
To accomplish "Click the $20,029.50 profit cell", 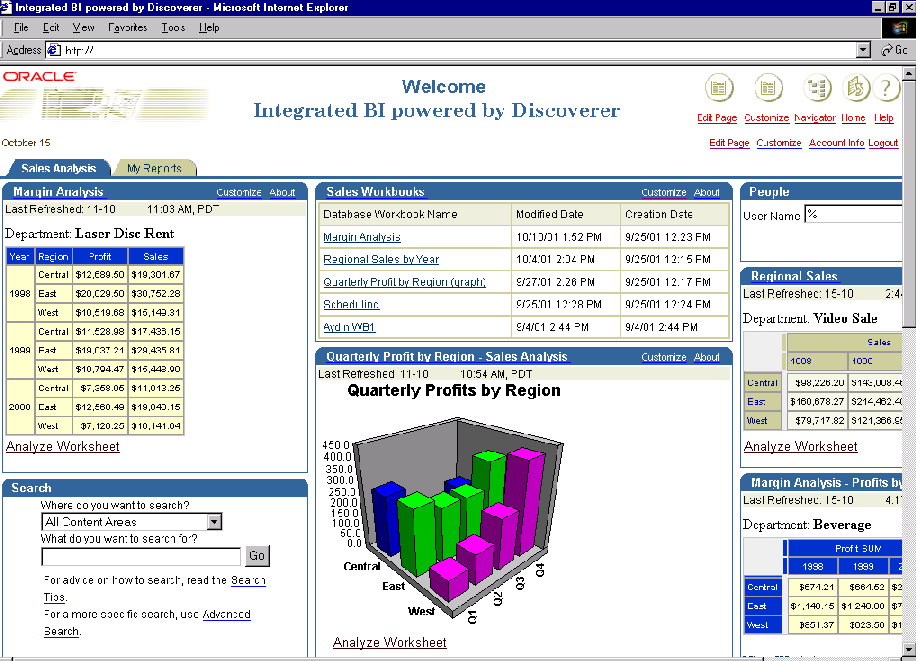I will pyautogui.click(x=100, y=293).
